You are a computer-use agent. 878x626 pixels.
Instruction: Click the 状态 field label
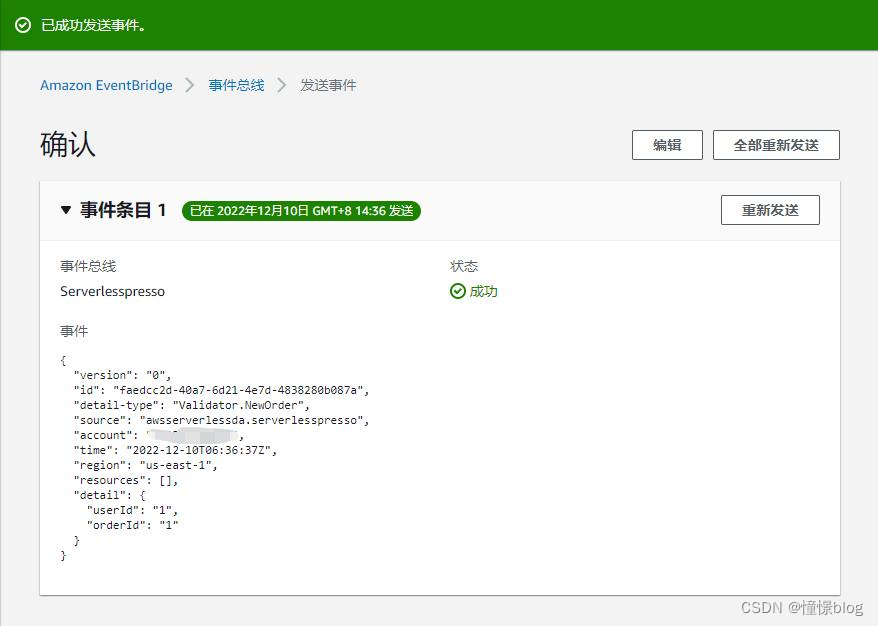pos(464,266)
